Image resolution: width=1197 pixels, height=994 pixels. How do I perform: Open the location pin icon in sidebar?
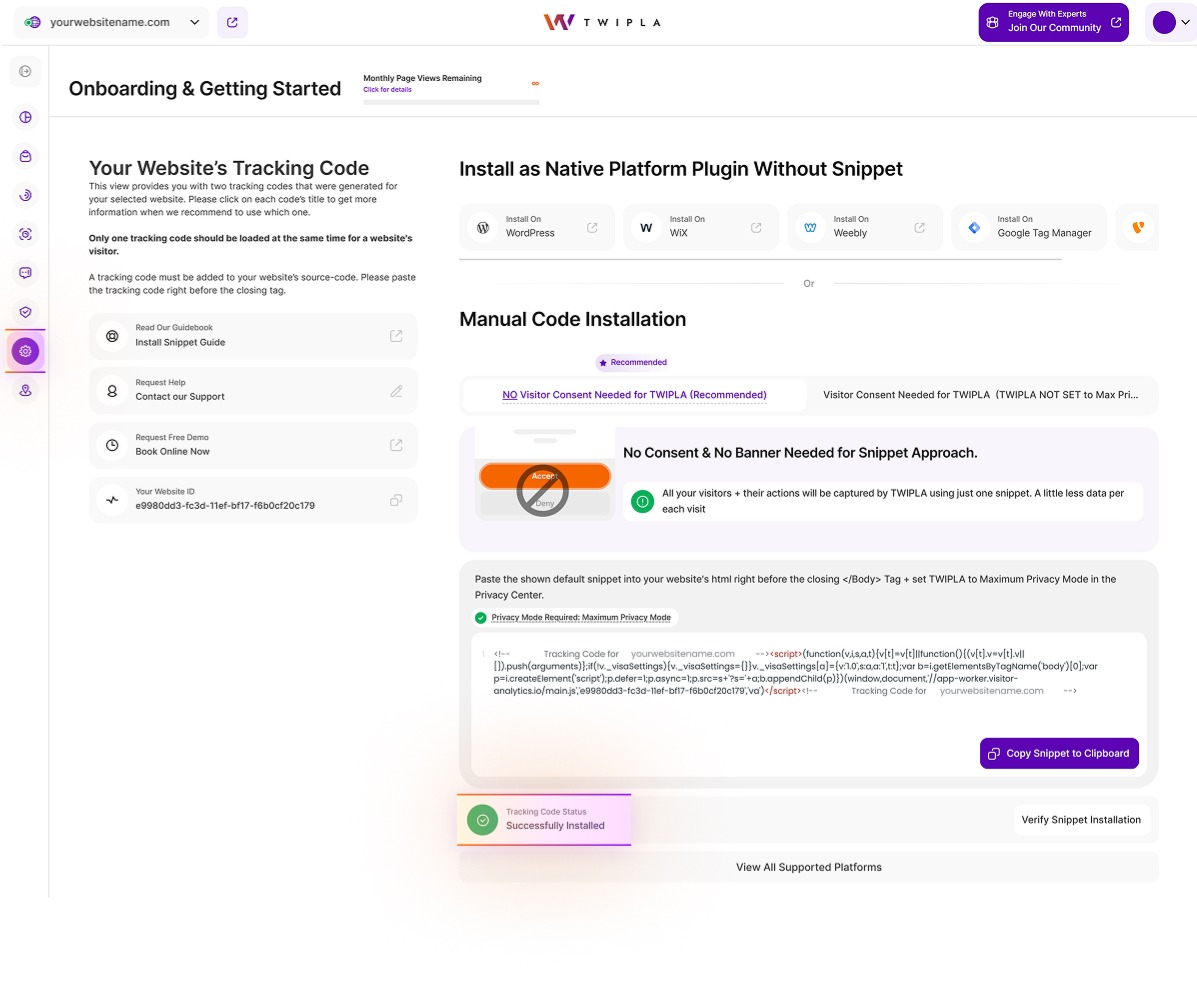[25, 391]
